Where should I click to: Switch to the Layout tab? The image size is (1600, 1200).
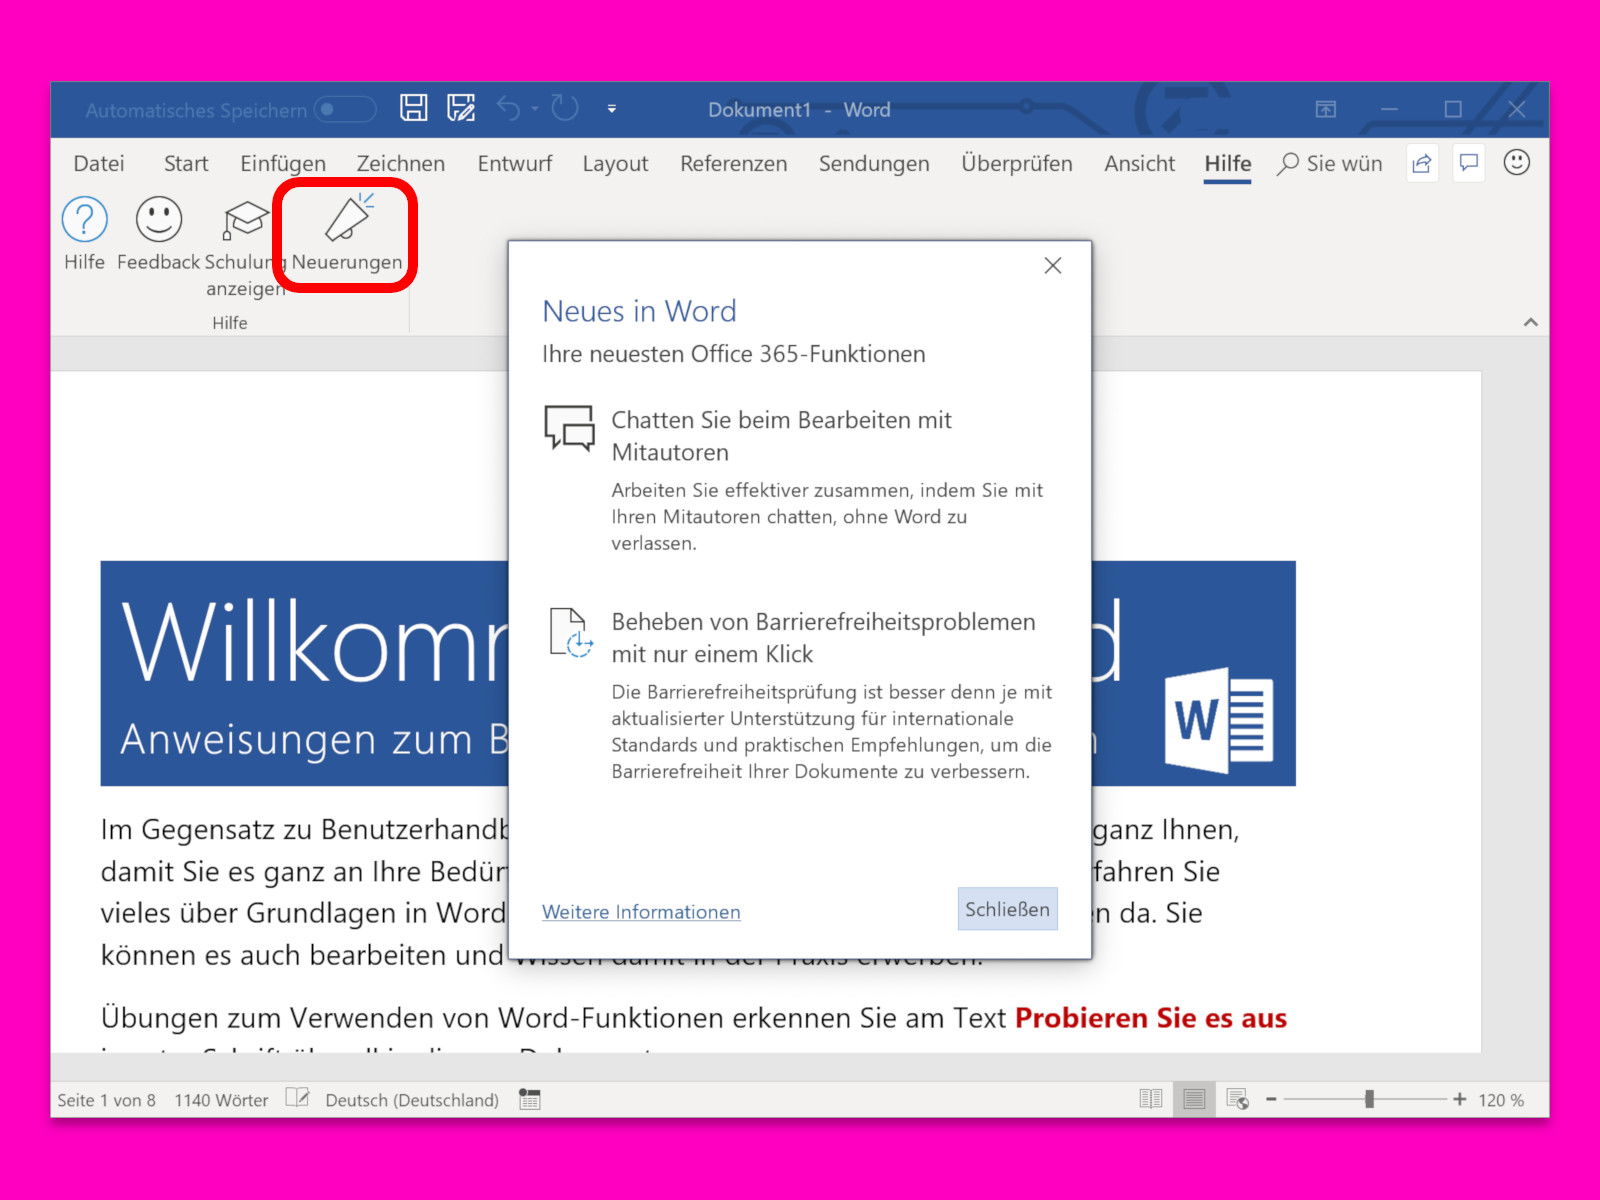(x=615, y=163)
